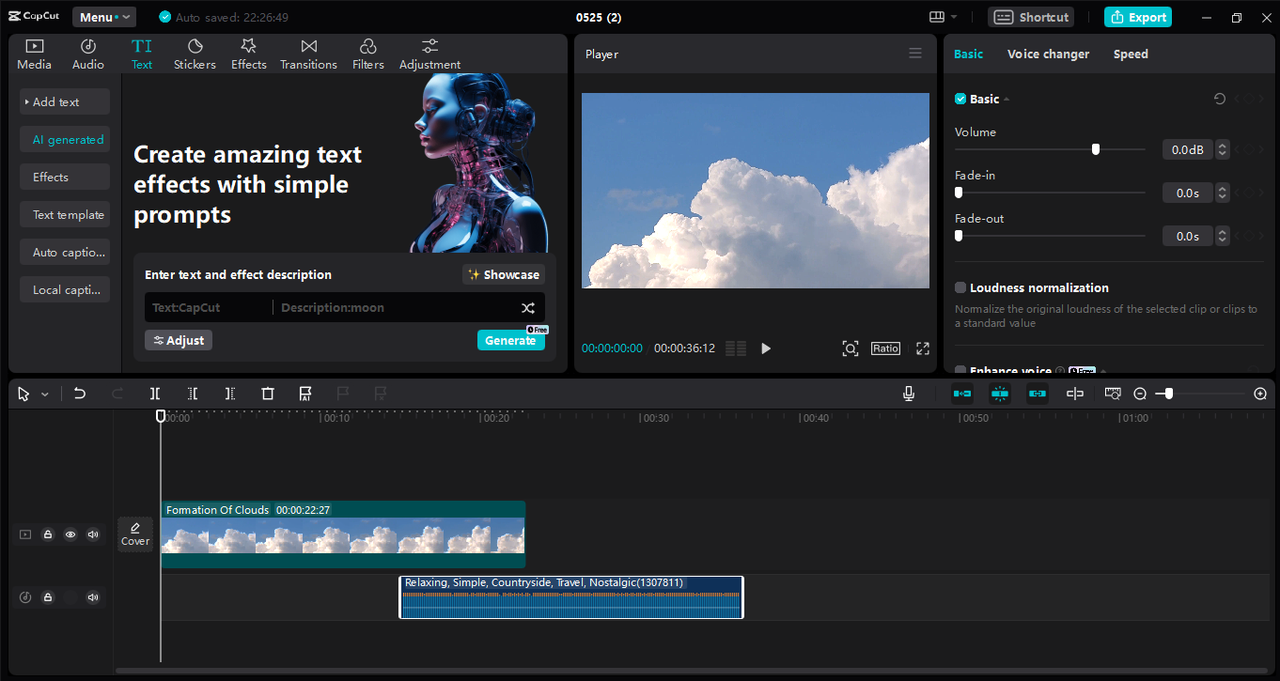The height and width of the screenshot is (681, 1280).
Task: Click the microphone record voiceover icon
Action: click(x=909, y=394)
